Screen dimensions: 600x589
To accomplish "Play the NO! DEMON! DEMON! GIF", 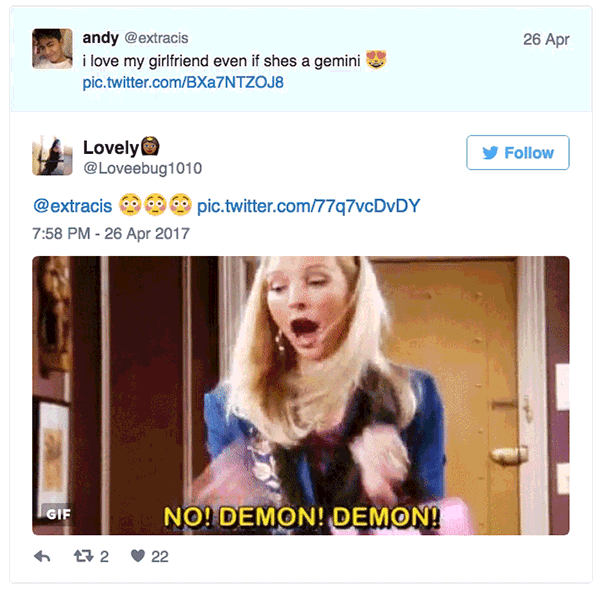I will click(x=301, y=395).
